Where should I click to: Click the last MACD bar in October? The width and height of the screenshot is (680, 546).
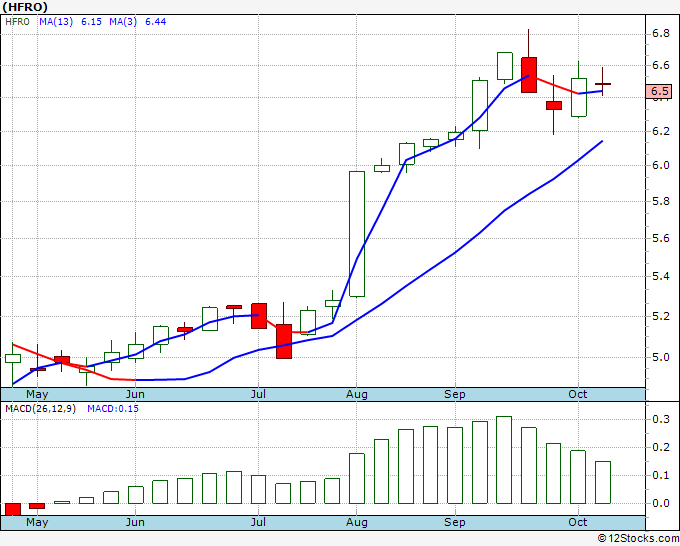(603, 482)
